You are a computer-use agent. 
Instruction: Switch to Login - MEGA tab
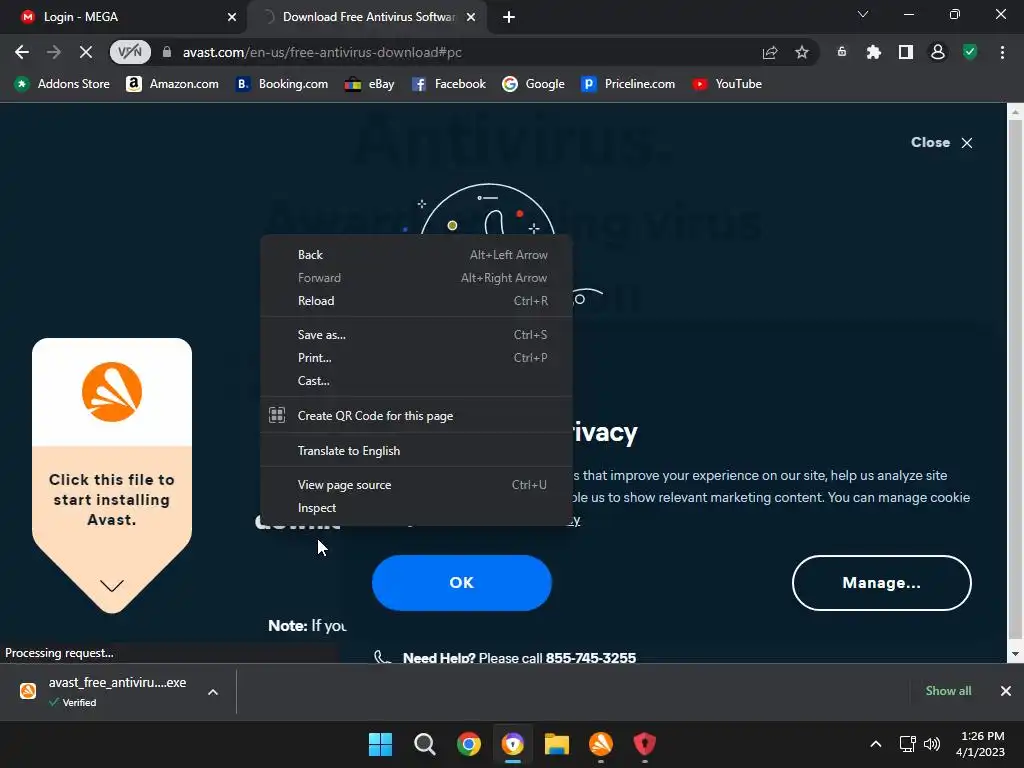point(124,17)
